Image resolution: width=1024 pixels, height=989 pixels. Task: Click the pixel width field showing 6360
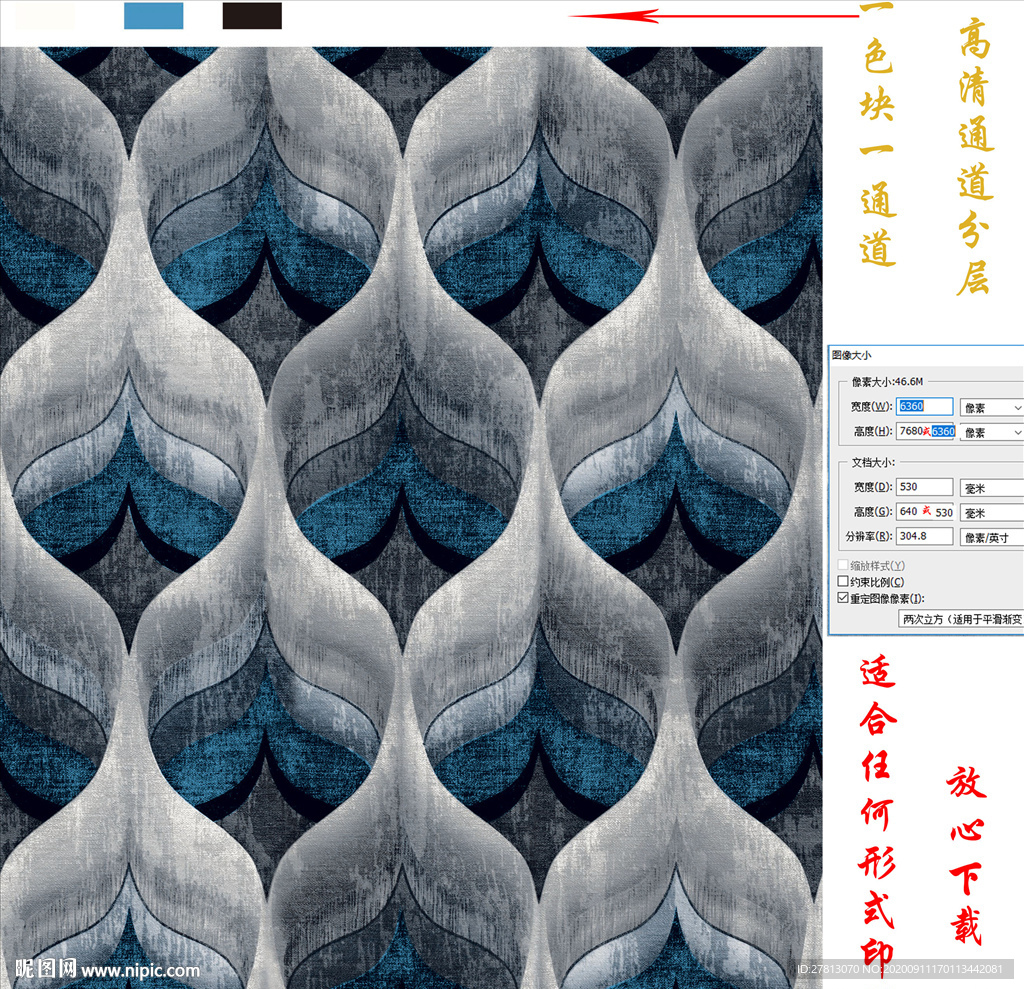pos(924,406)
